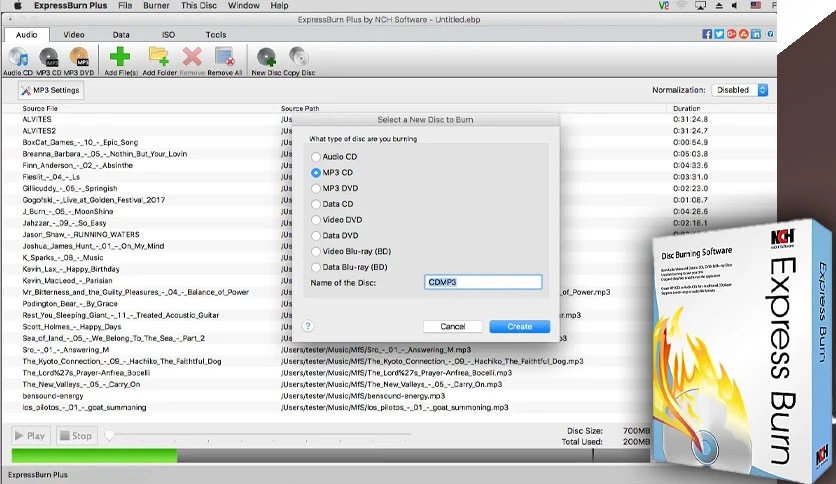Viewport: 836px width, 484px height.
Task: Select the MP3 DVD radio button
Action: (x=316, y=188)
